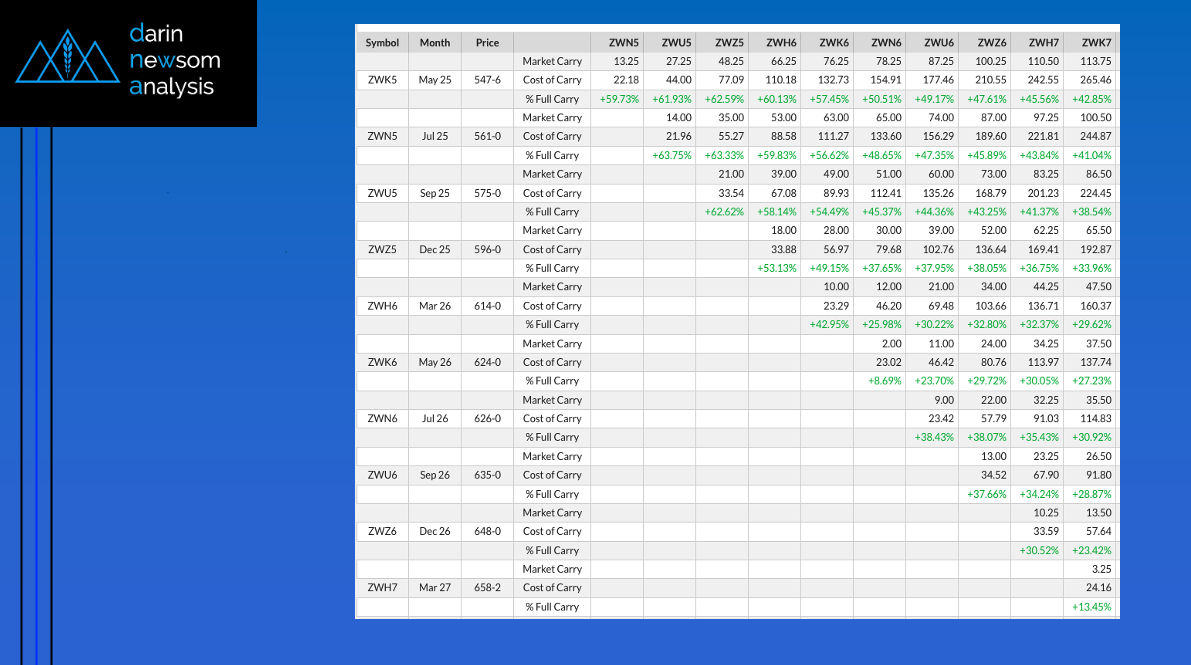This screenshot has width=1191, height=665.
Task: Click the ZWH7 symbol row cell
Action: 382,588
